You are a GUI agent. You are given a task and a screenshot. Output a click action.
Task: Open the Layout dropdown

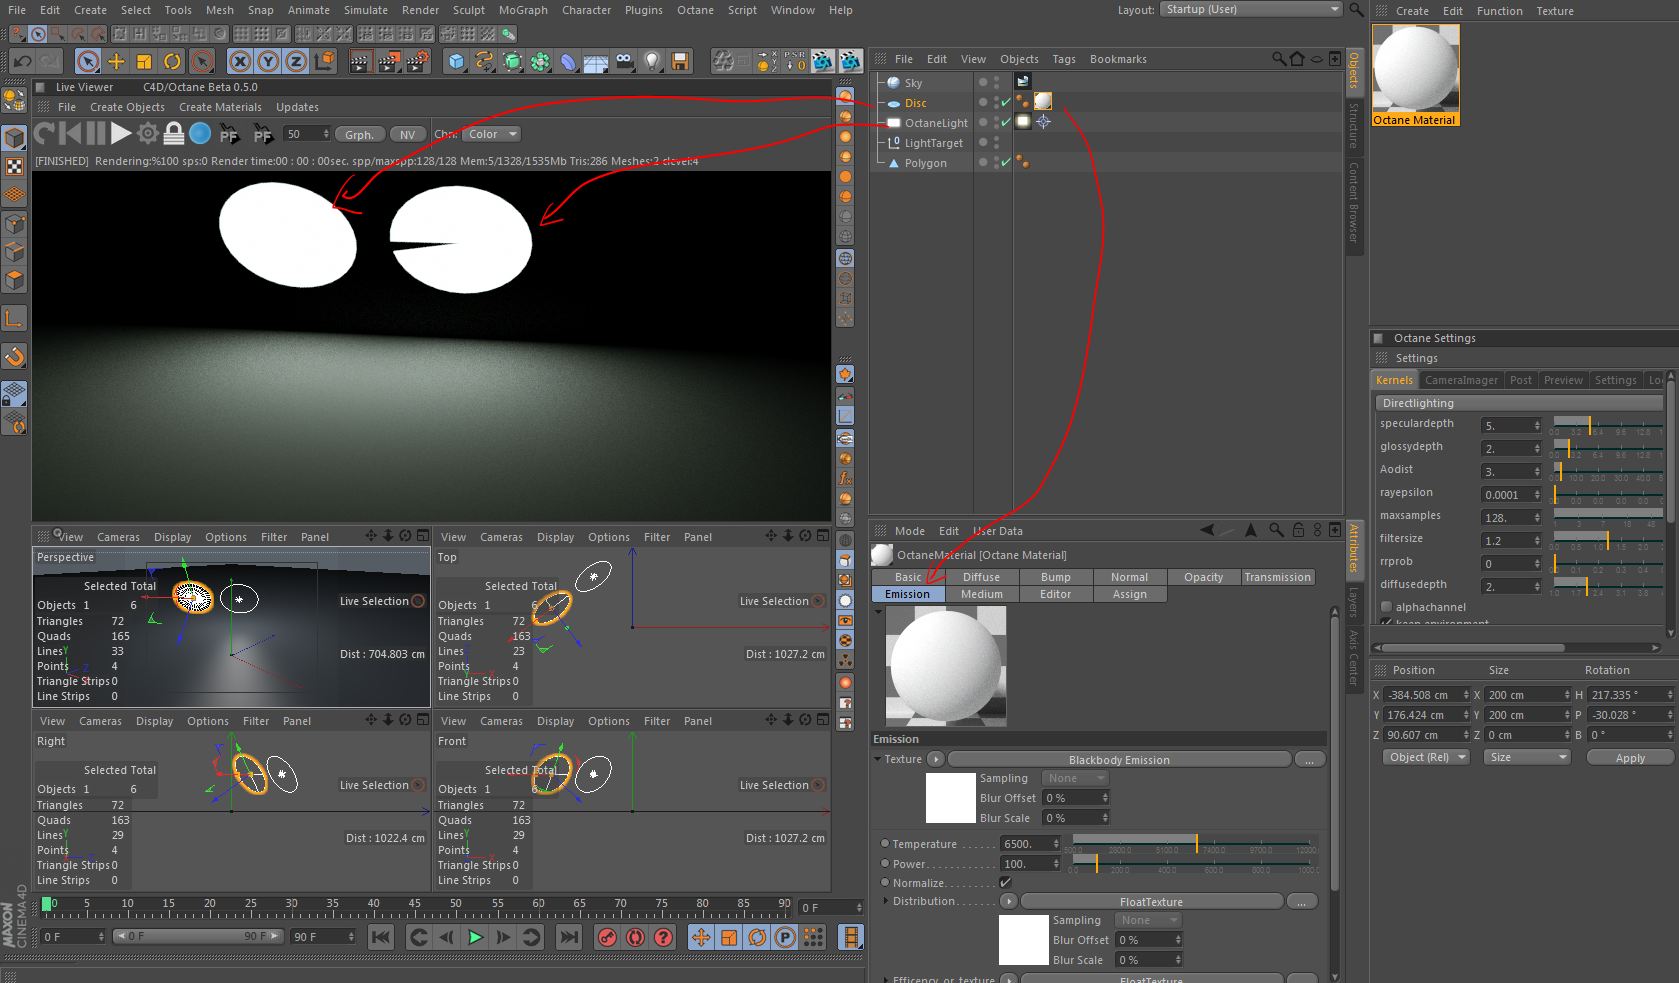tap(1250, 9)
